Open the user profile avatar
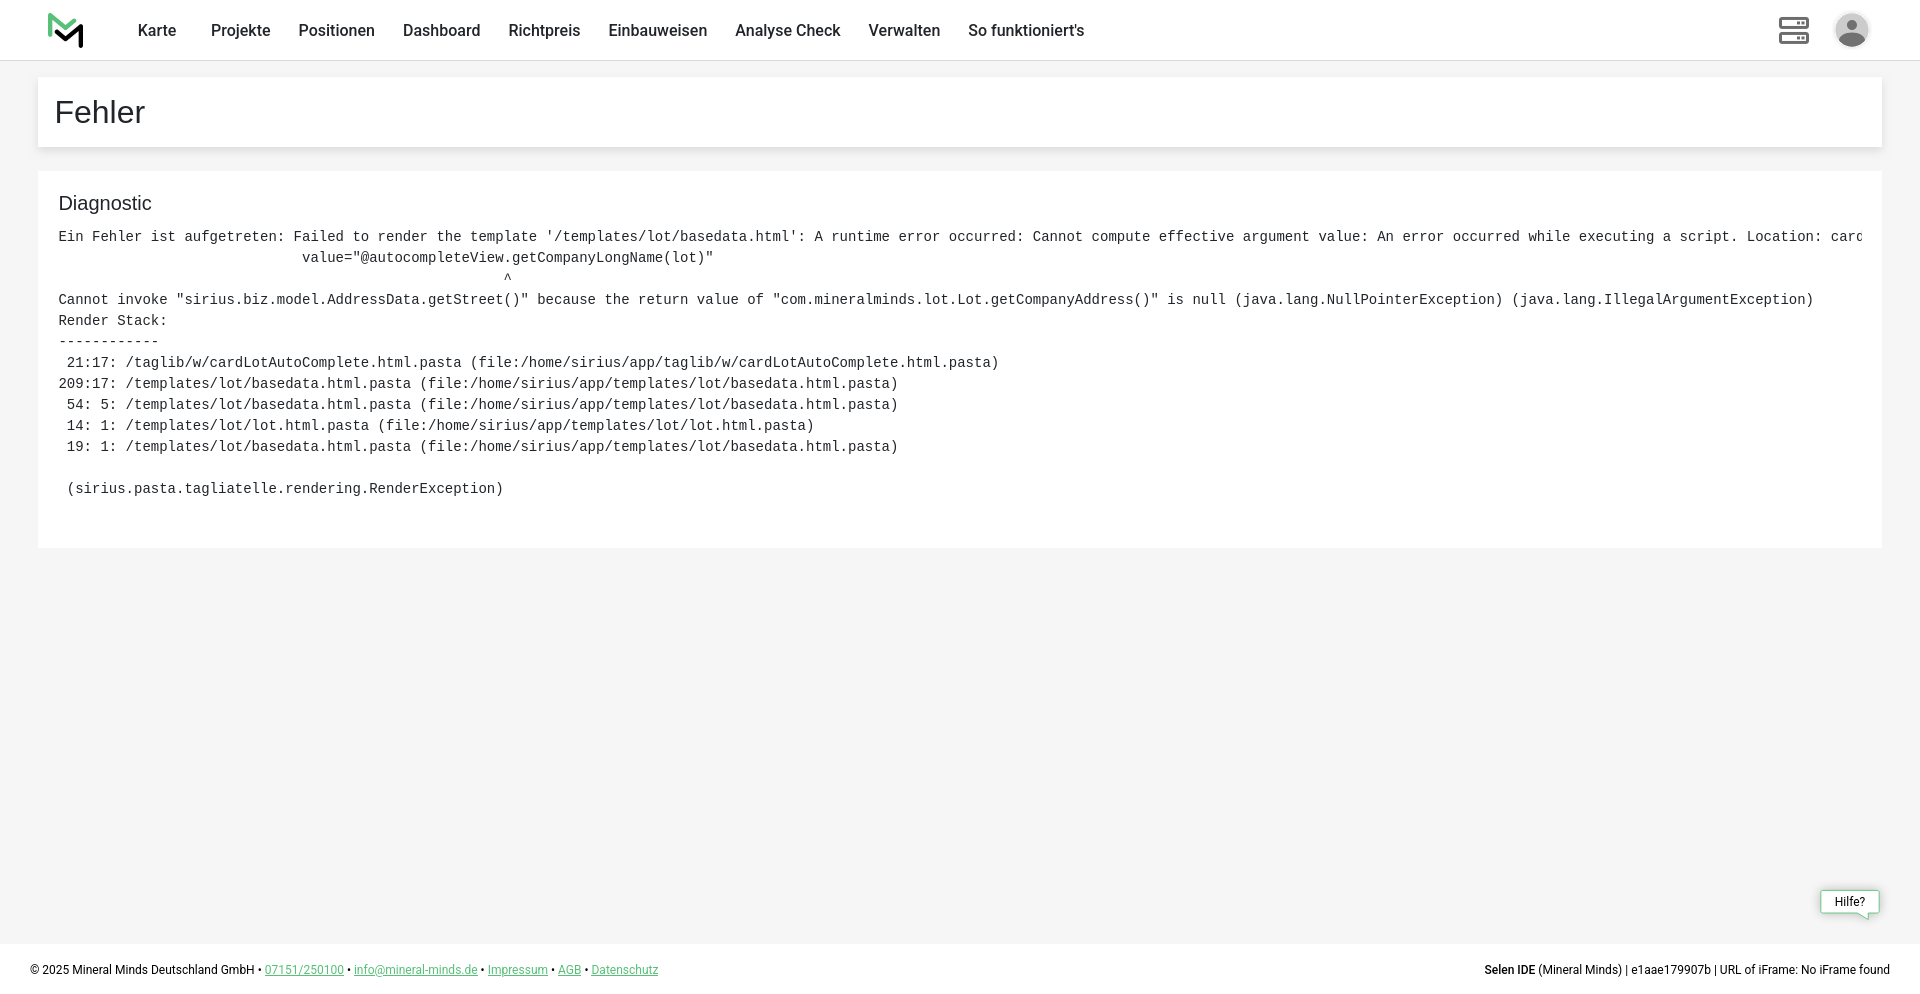The image size is (1920, 994). 1851,30
